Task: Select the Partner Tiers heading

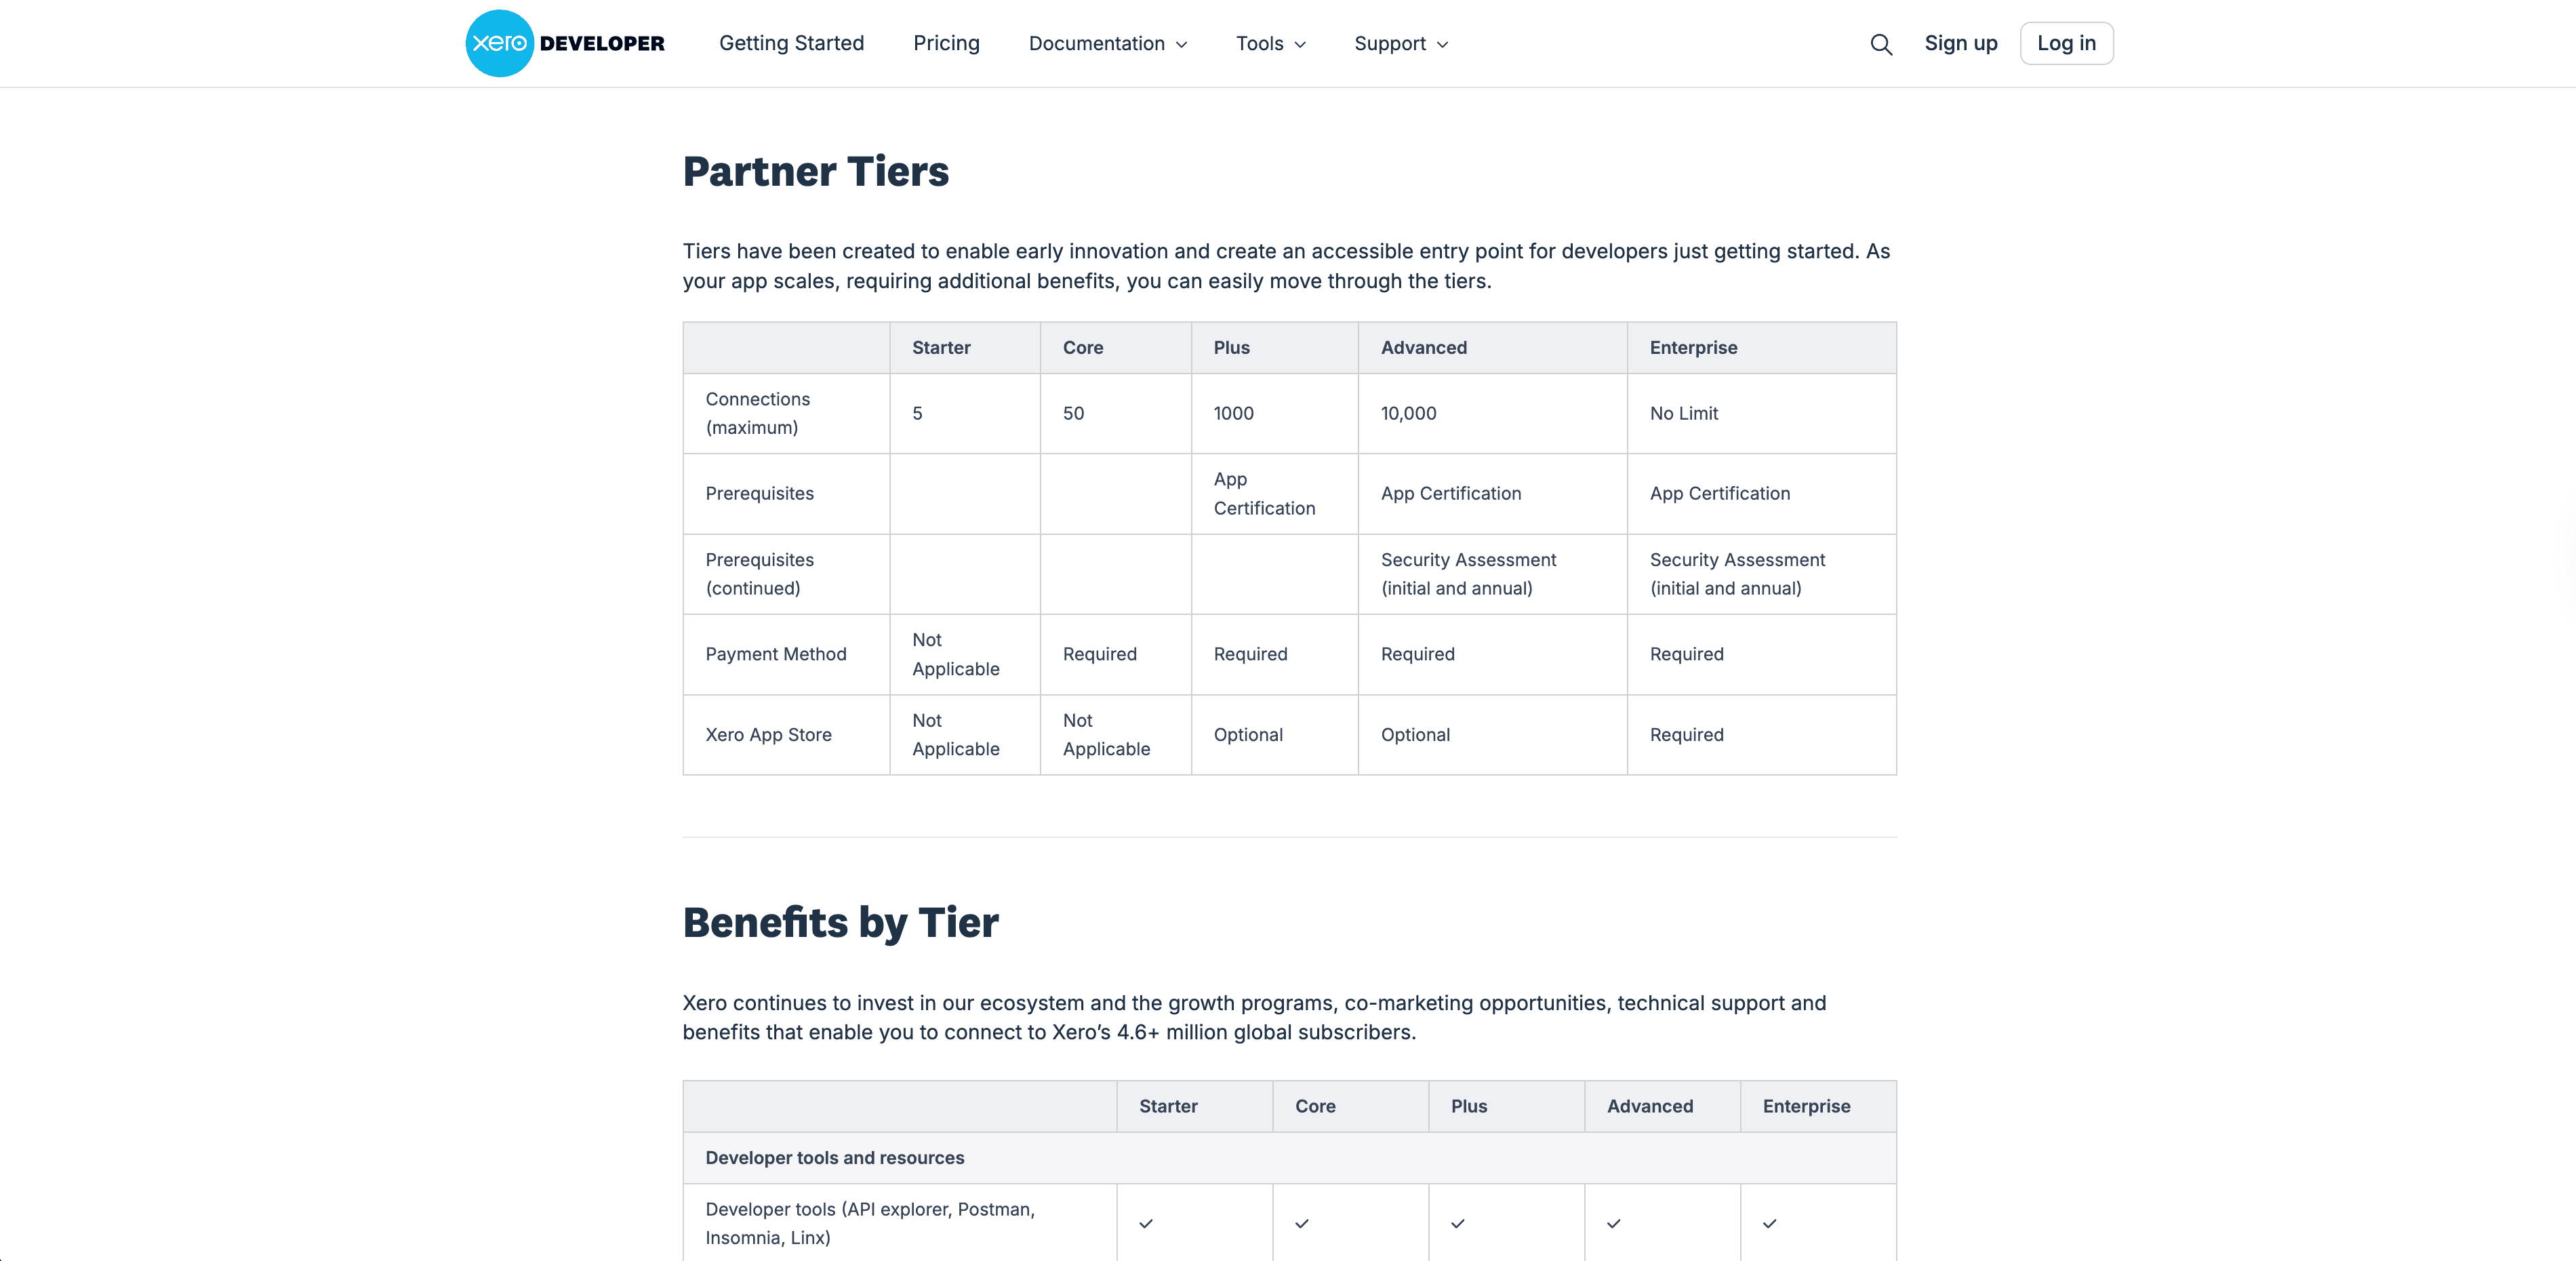Action: point(816,171)
